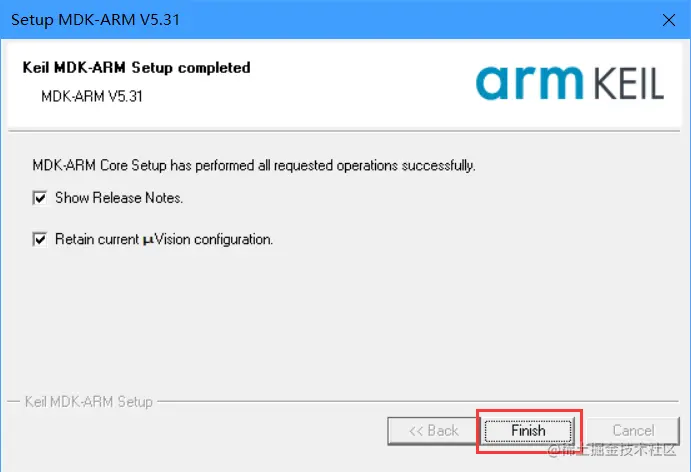Toggle Retain current µVision configuration checkbox
691x472 pixels.
pyautogui.click(x=40, y=239)
